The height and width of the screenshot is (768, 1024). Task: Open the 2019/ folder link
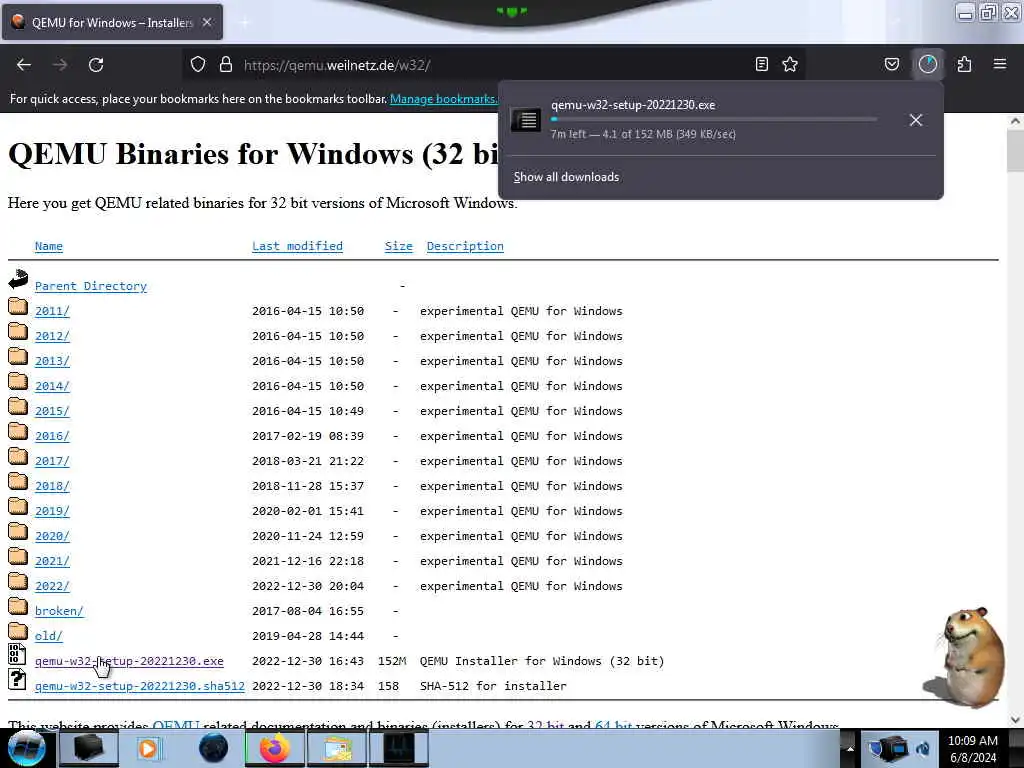coord(52,511)
